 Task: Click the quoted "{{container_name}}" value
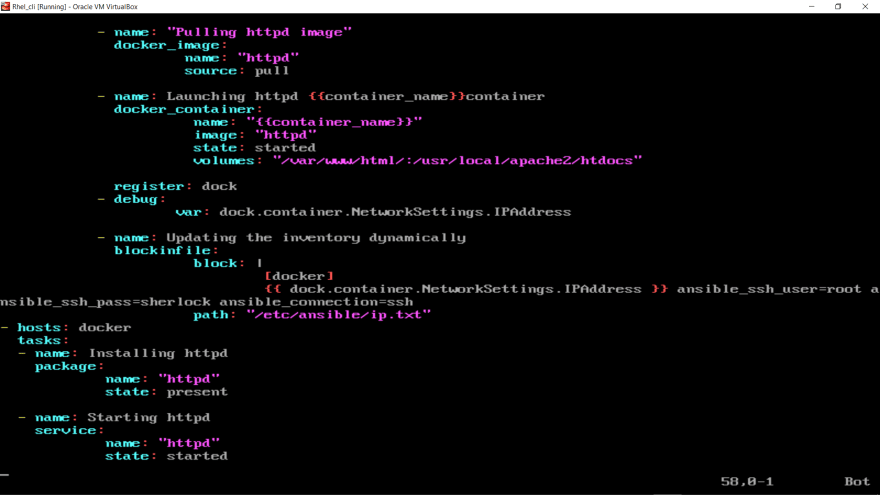click(334, 122)
